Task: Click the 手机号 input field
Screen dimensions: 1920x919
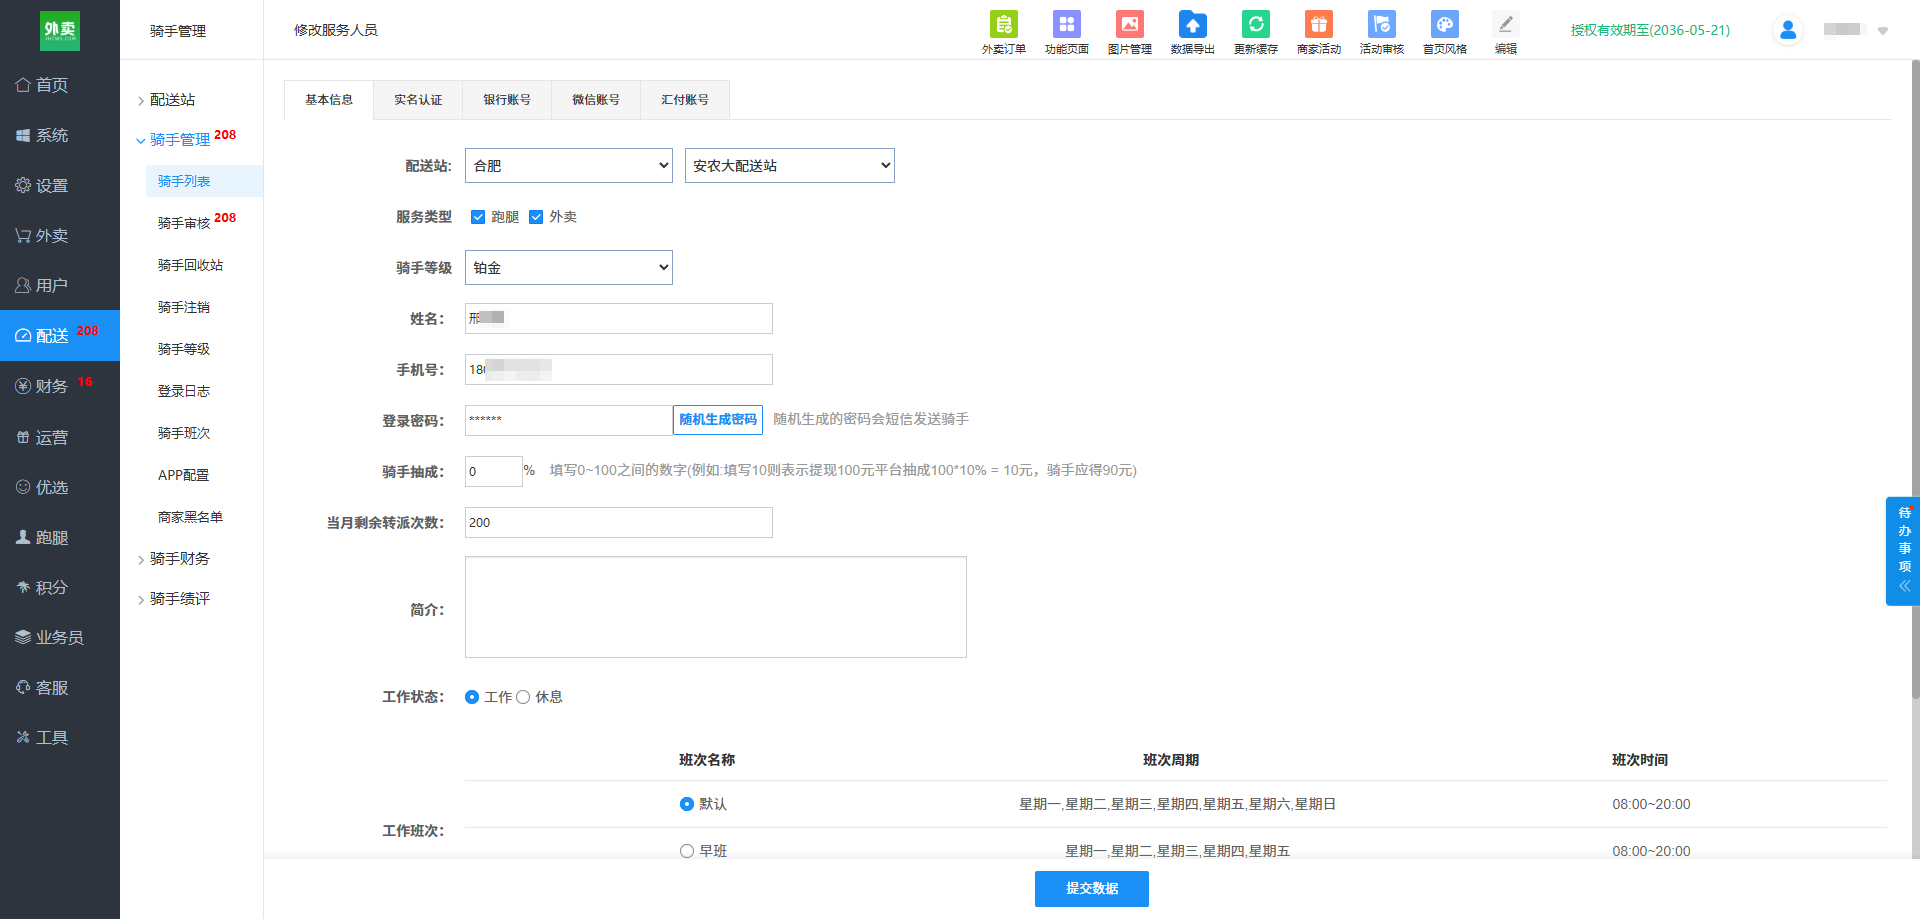Action: coord(619,370)
